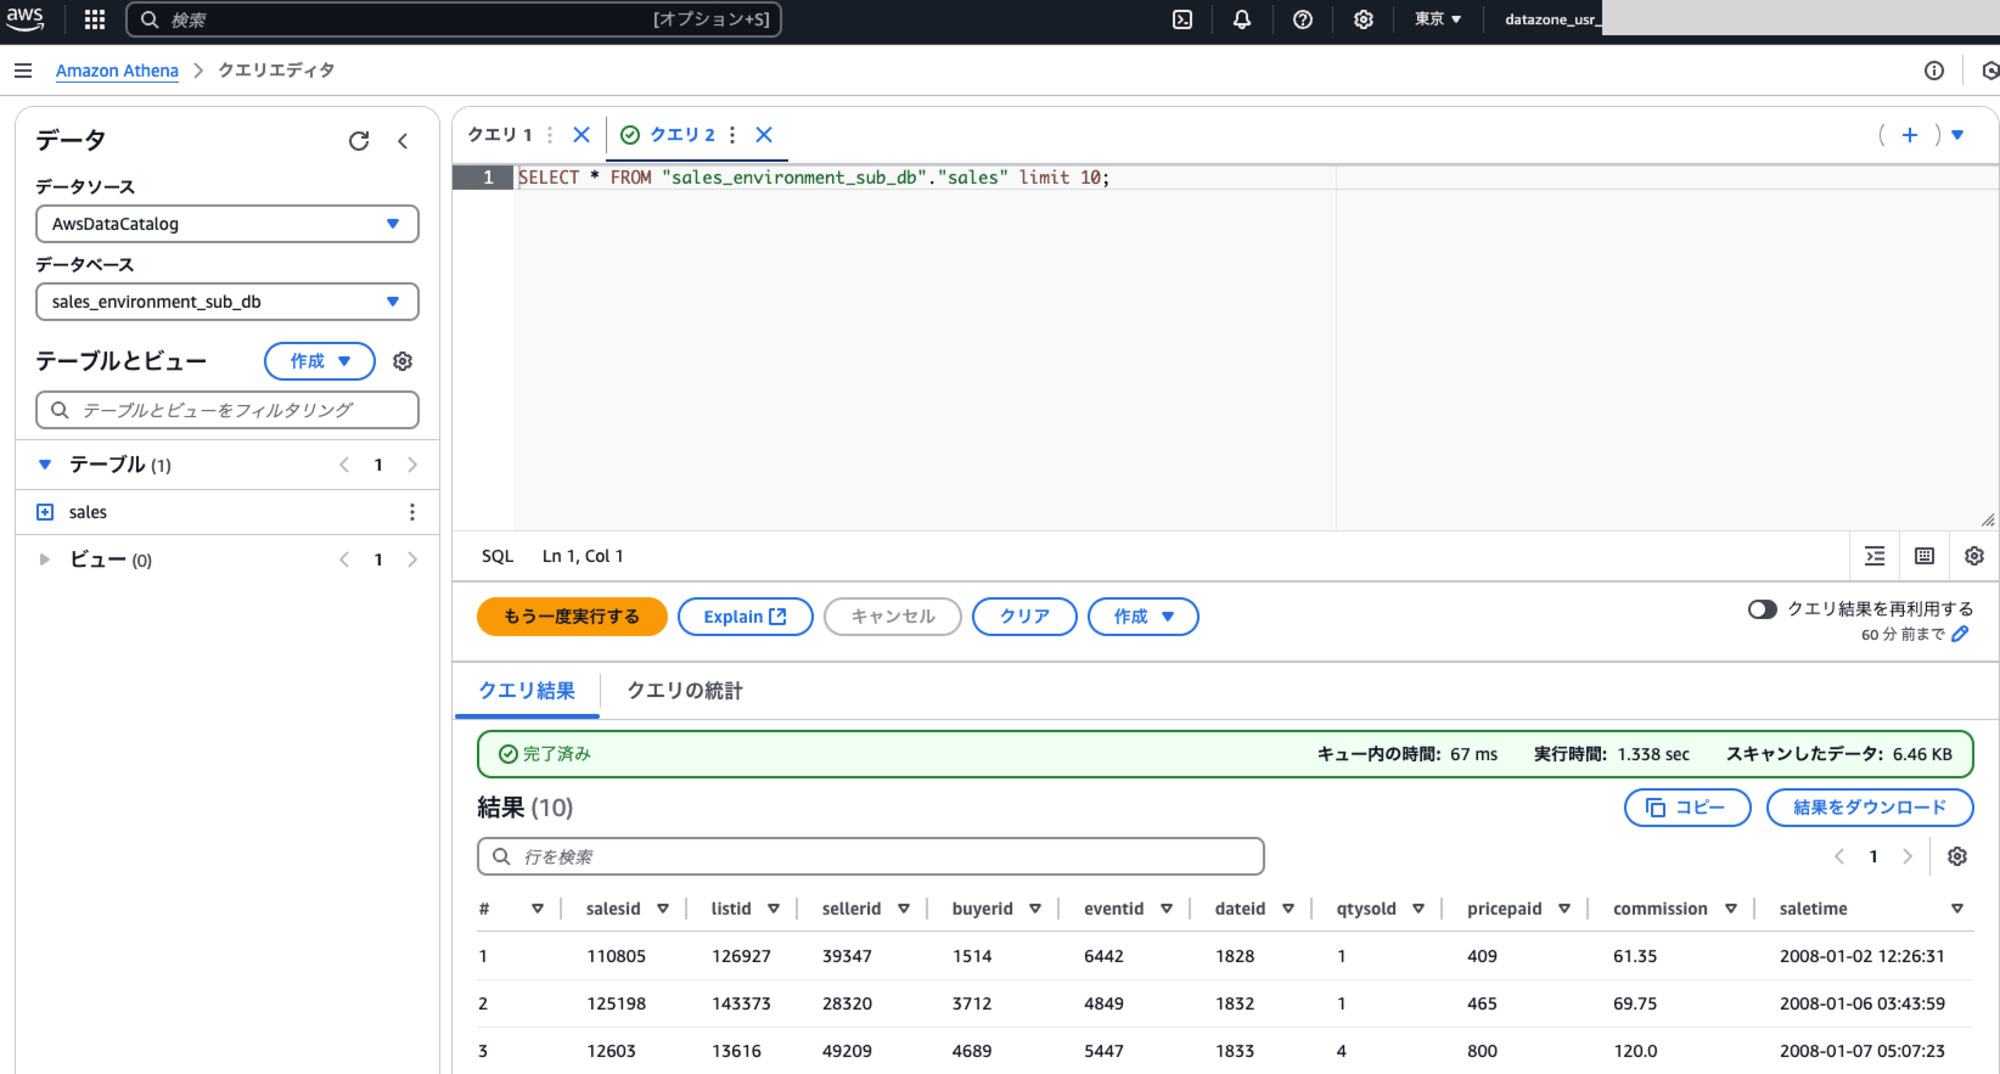Click the table and view filter field
Image resolution: width=2000 pixels, height=1074 pixels.
click(x=227, y=410)
